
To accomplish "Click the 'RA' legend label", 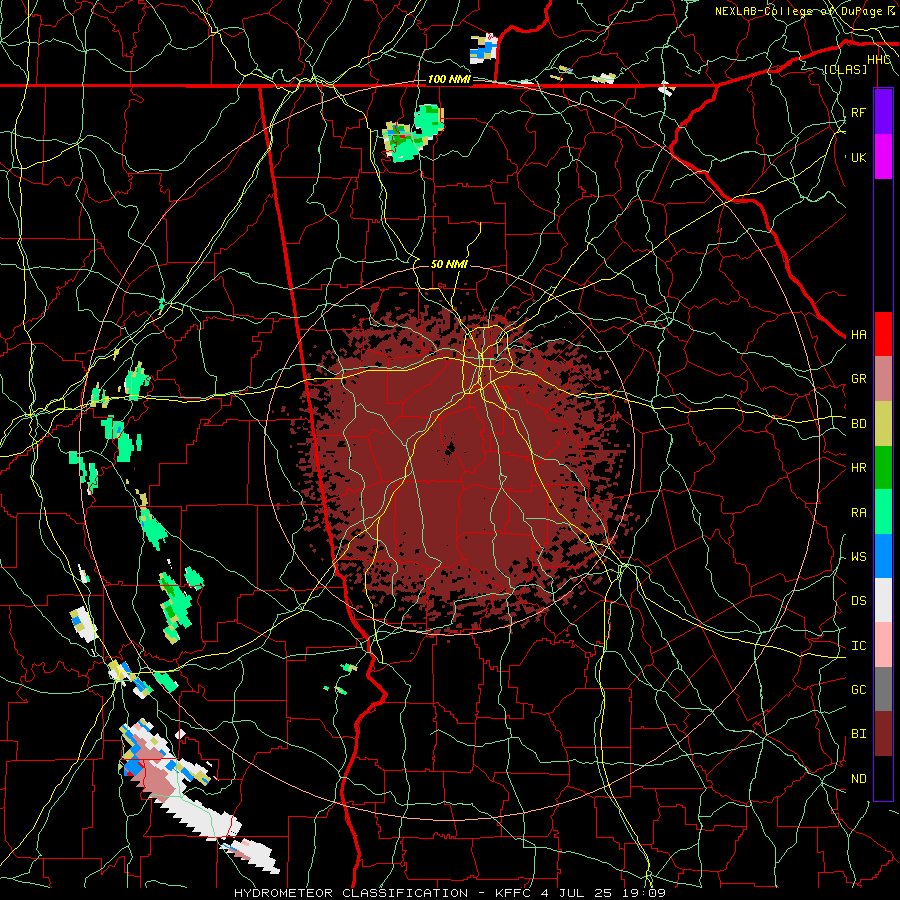I will (x=858, y=513).
